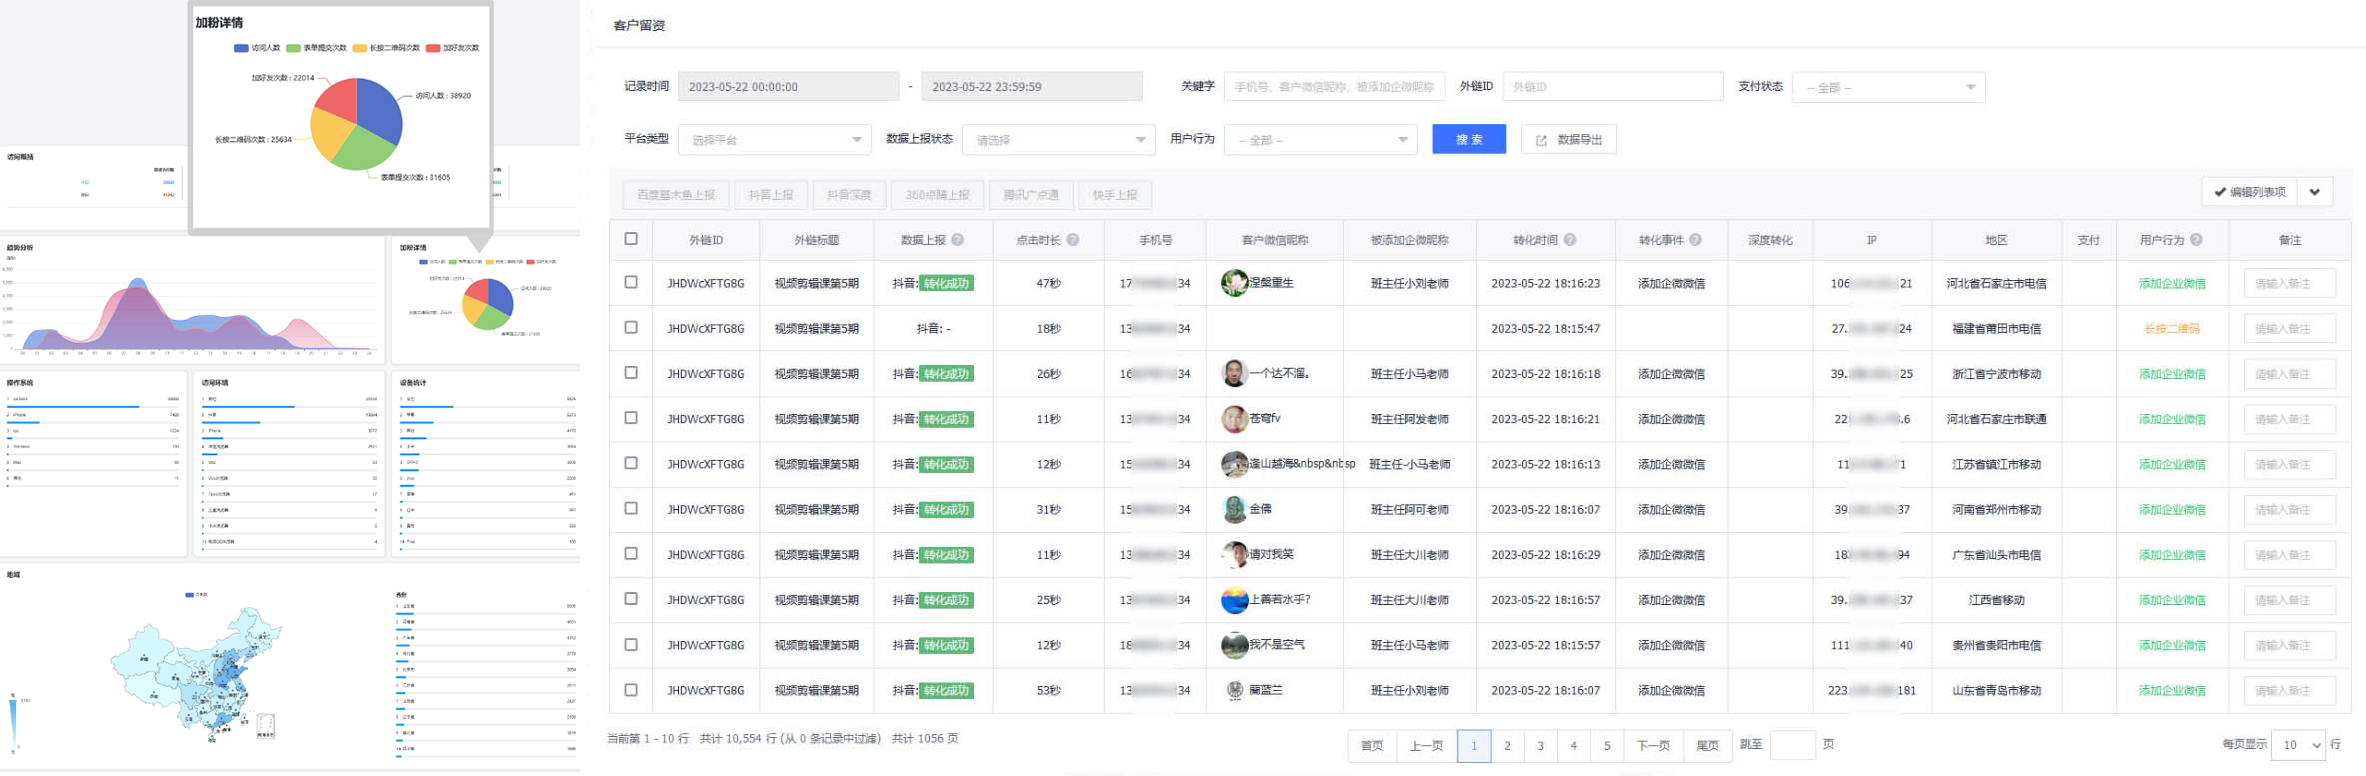Select the 腾讯广点通 tab
The width and height of the screenshot is (2366, 776).
[x=1031, y=195]
